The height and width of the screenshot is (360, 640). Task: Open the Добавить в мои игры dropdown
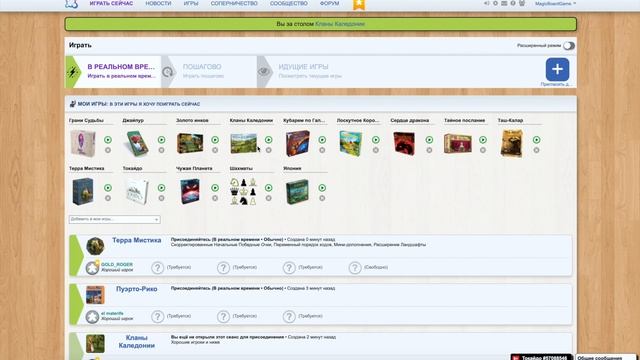coord(115,219)
